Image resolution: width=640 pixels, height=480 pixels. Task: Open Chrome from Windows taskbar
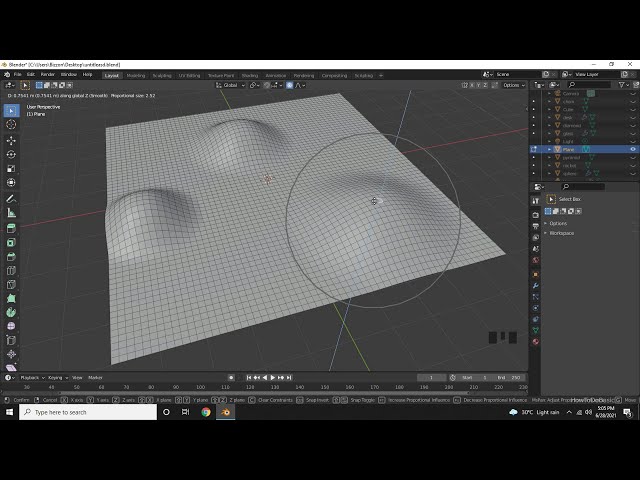click(206, 412)
